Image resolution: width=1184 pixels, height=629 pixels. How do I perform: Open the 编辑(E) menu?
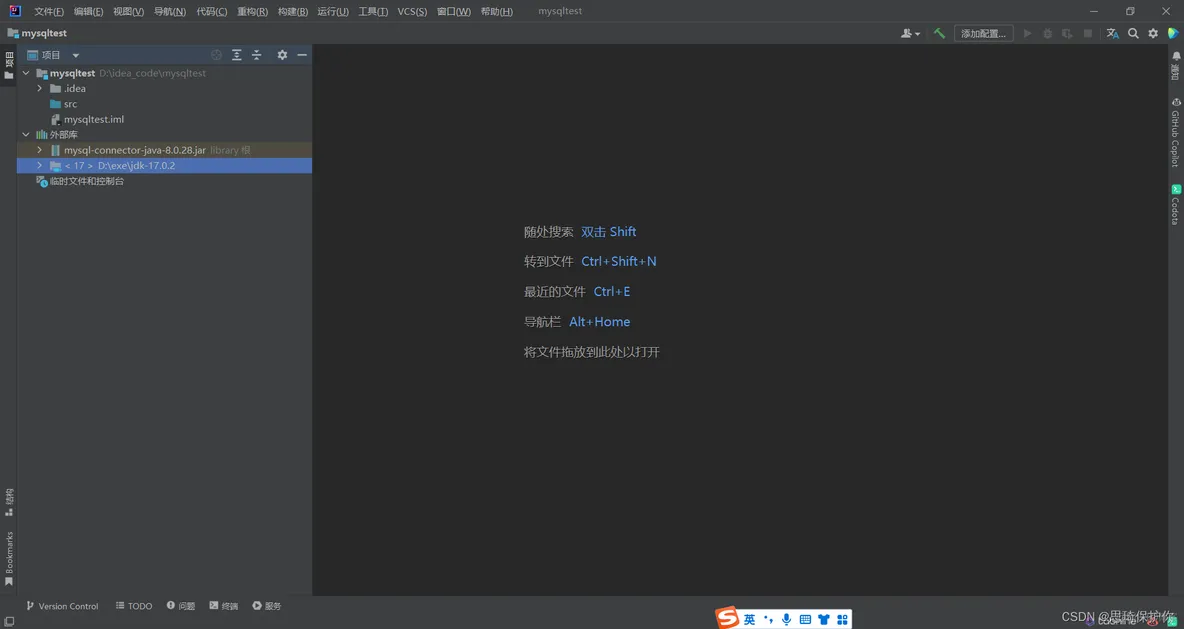(x=88, y=11)
